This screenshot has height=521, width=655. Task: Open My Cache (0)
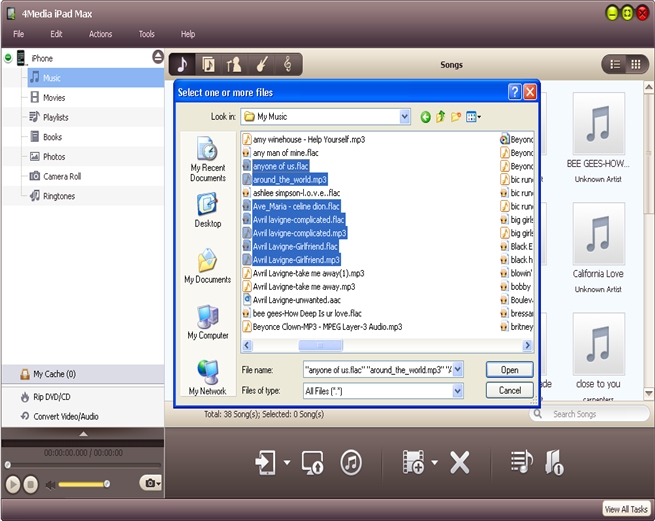coord(54,374)
